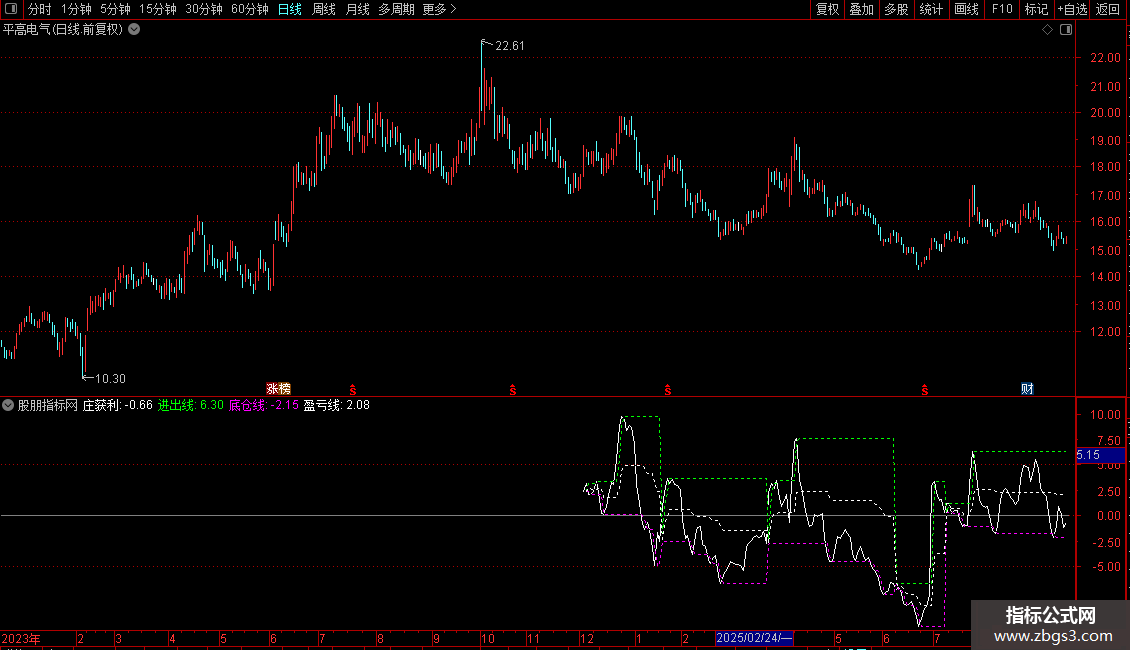This screenshot has height=650, width=1130.
Task: Click the S marker near July 2025
Action: tap(925, 390)
